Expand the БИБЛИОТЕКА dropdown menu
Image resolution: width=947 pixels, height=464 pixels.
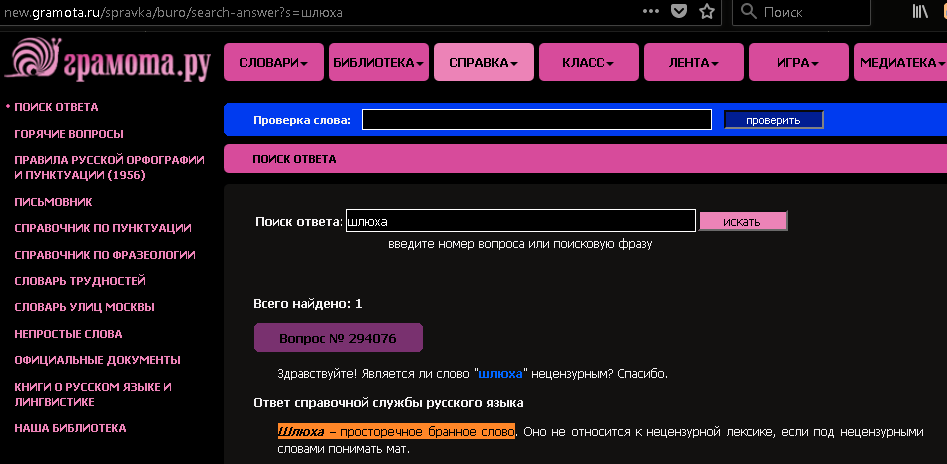coord(379,62)
